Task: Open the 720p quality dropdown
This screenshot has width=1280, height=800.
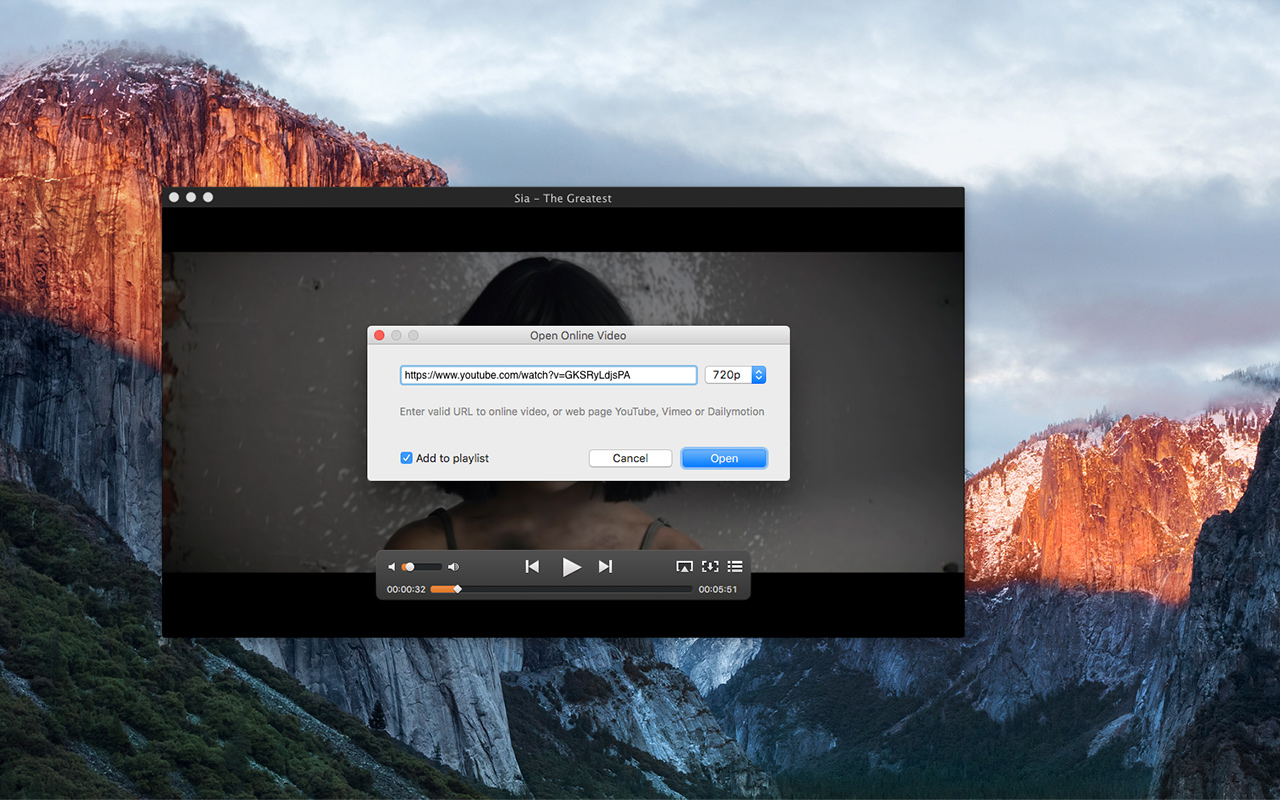Action: (735, 375)
